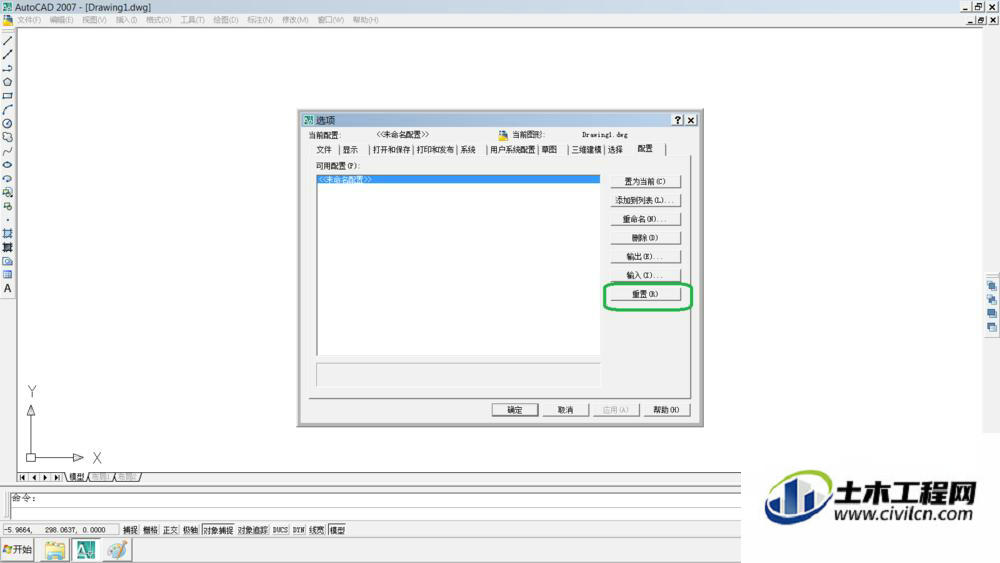Toggle 模型 model space status button
The width and height of the screenshot is (1000, 563).
[x=337, y=530]
